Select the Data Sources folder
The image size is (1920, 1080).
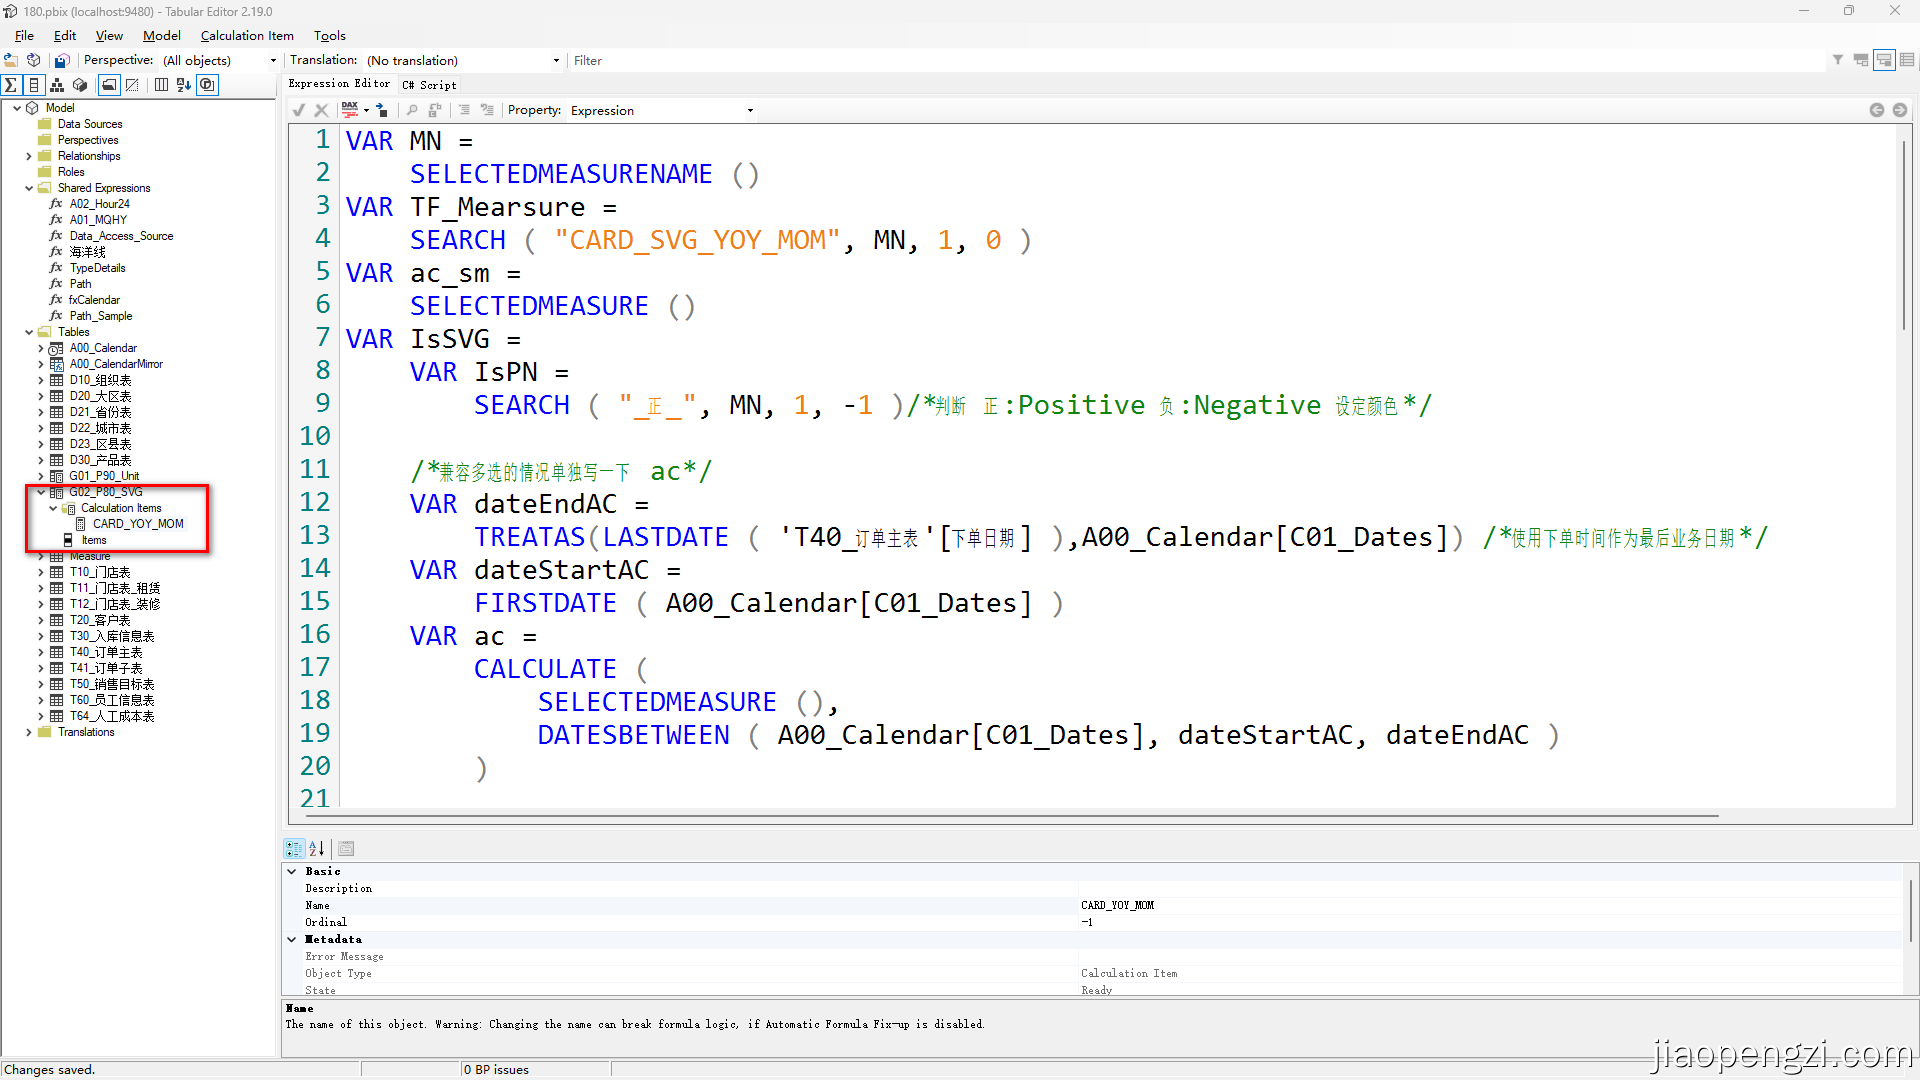click(x=90, y=124)
